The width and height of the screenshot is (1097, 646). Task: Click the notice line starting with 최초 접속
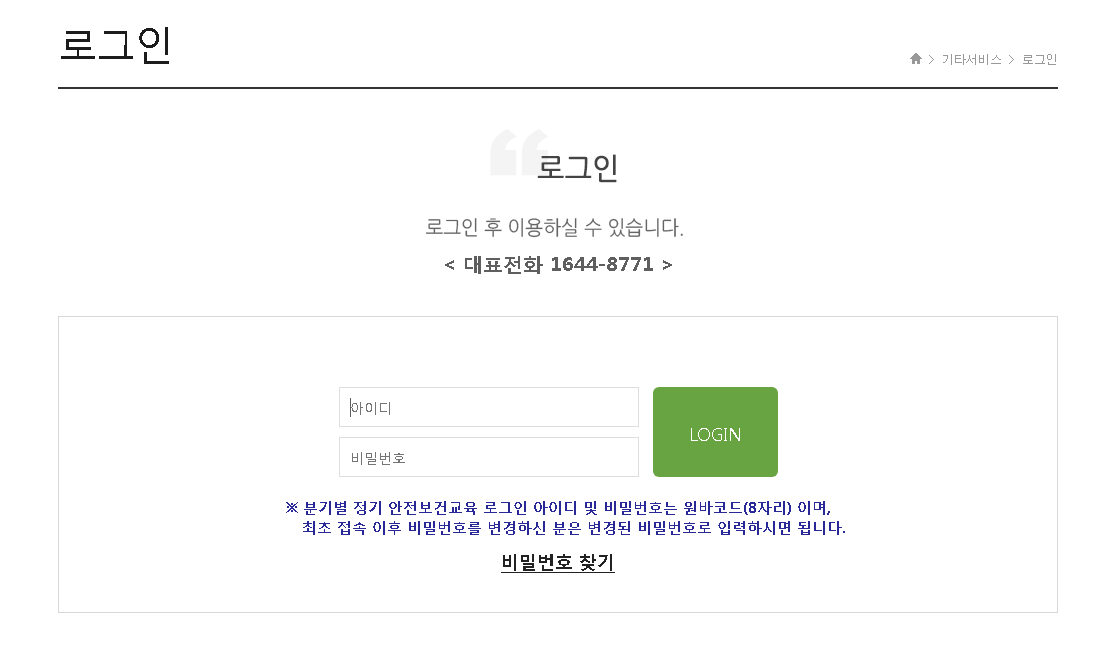click(x=574, y=528)
